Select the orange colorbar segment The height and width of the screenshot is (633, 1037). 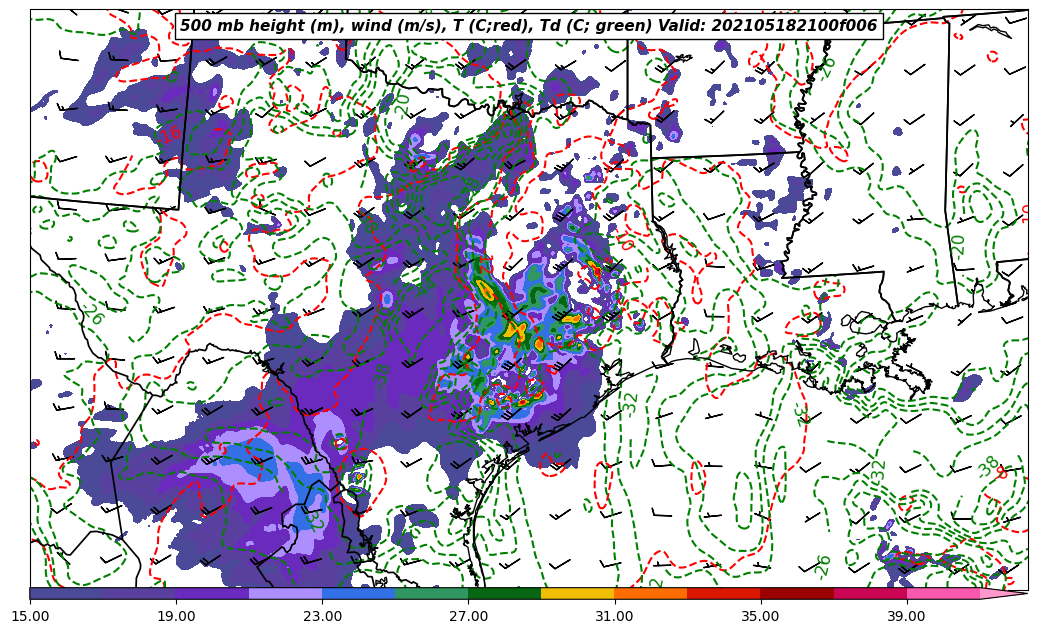650,593
